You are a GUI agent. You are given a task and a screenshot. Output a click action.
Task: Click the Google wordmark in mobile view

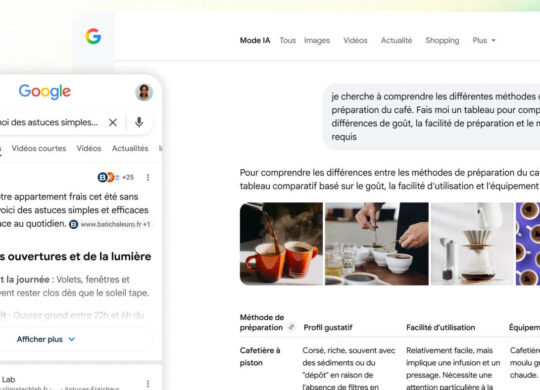(x=45, y=92)
